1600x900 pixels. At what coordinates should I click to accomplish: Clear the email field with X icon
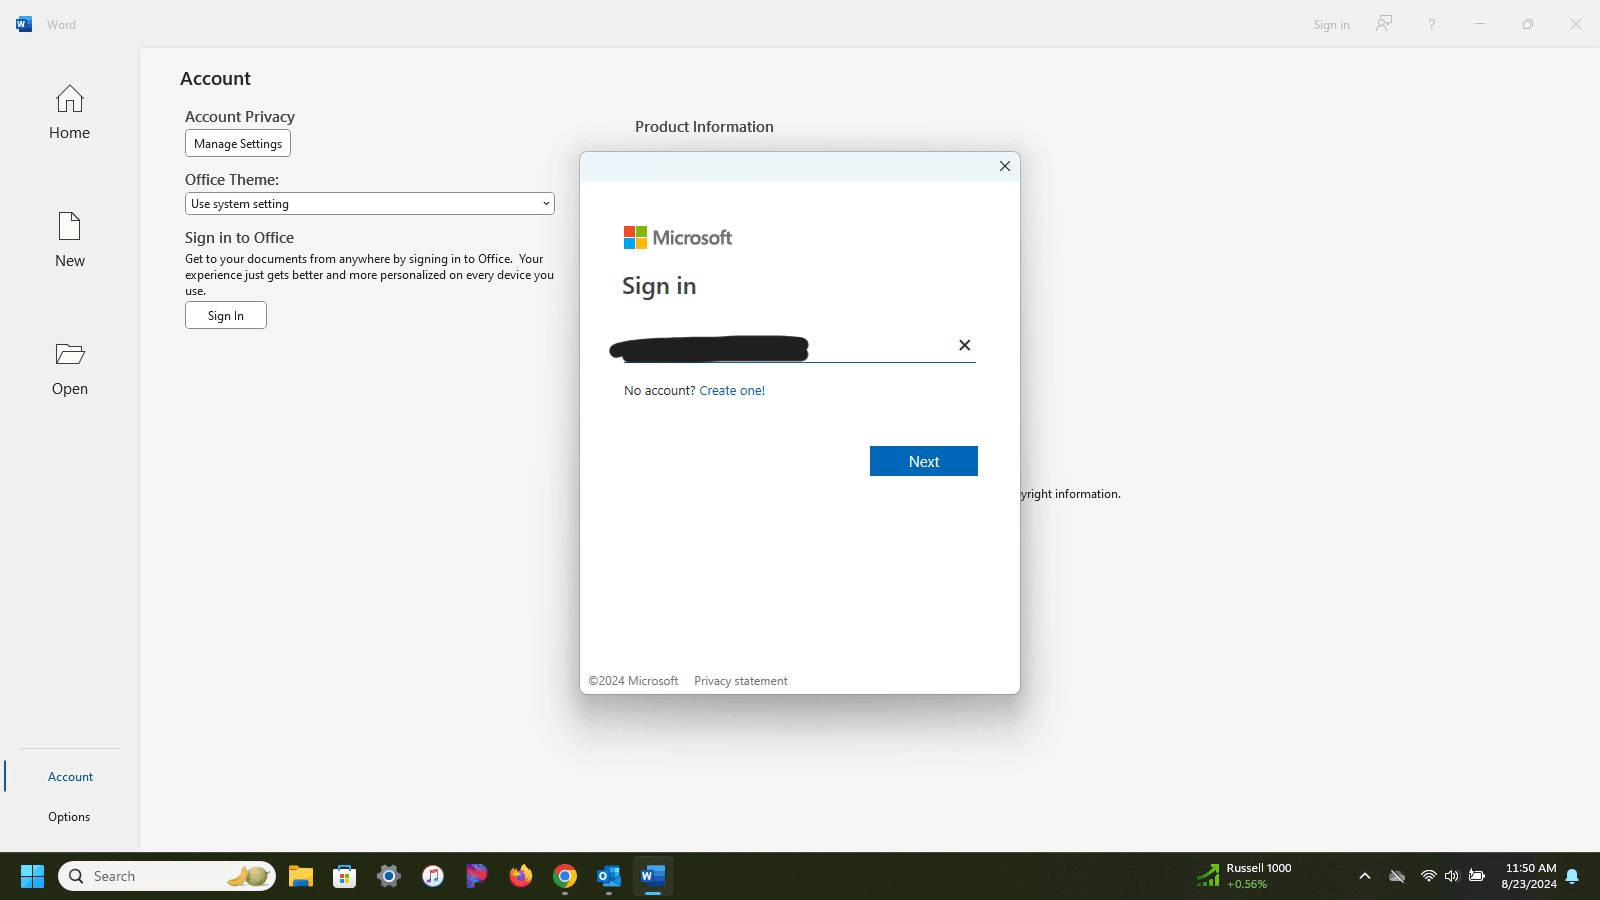tap(964, 345)
